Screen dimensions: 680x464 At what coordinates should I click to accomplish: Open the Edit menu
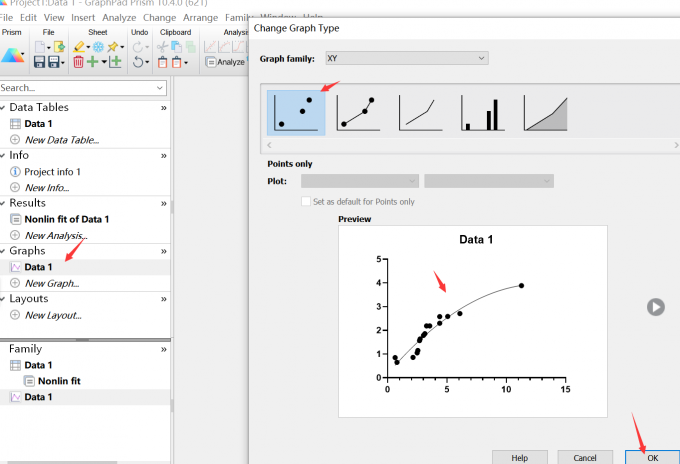pos(28,18)
